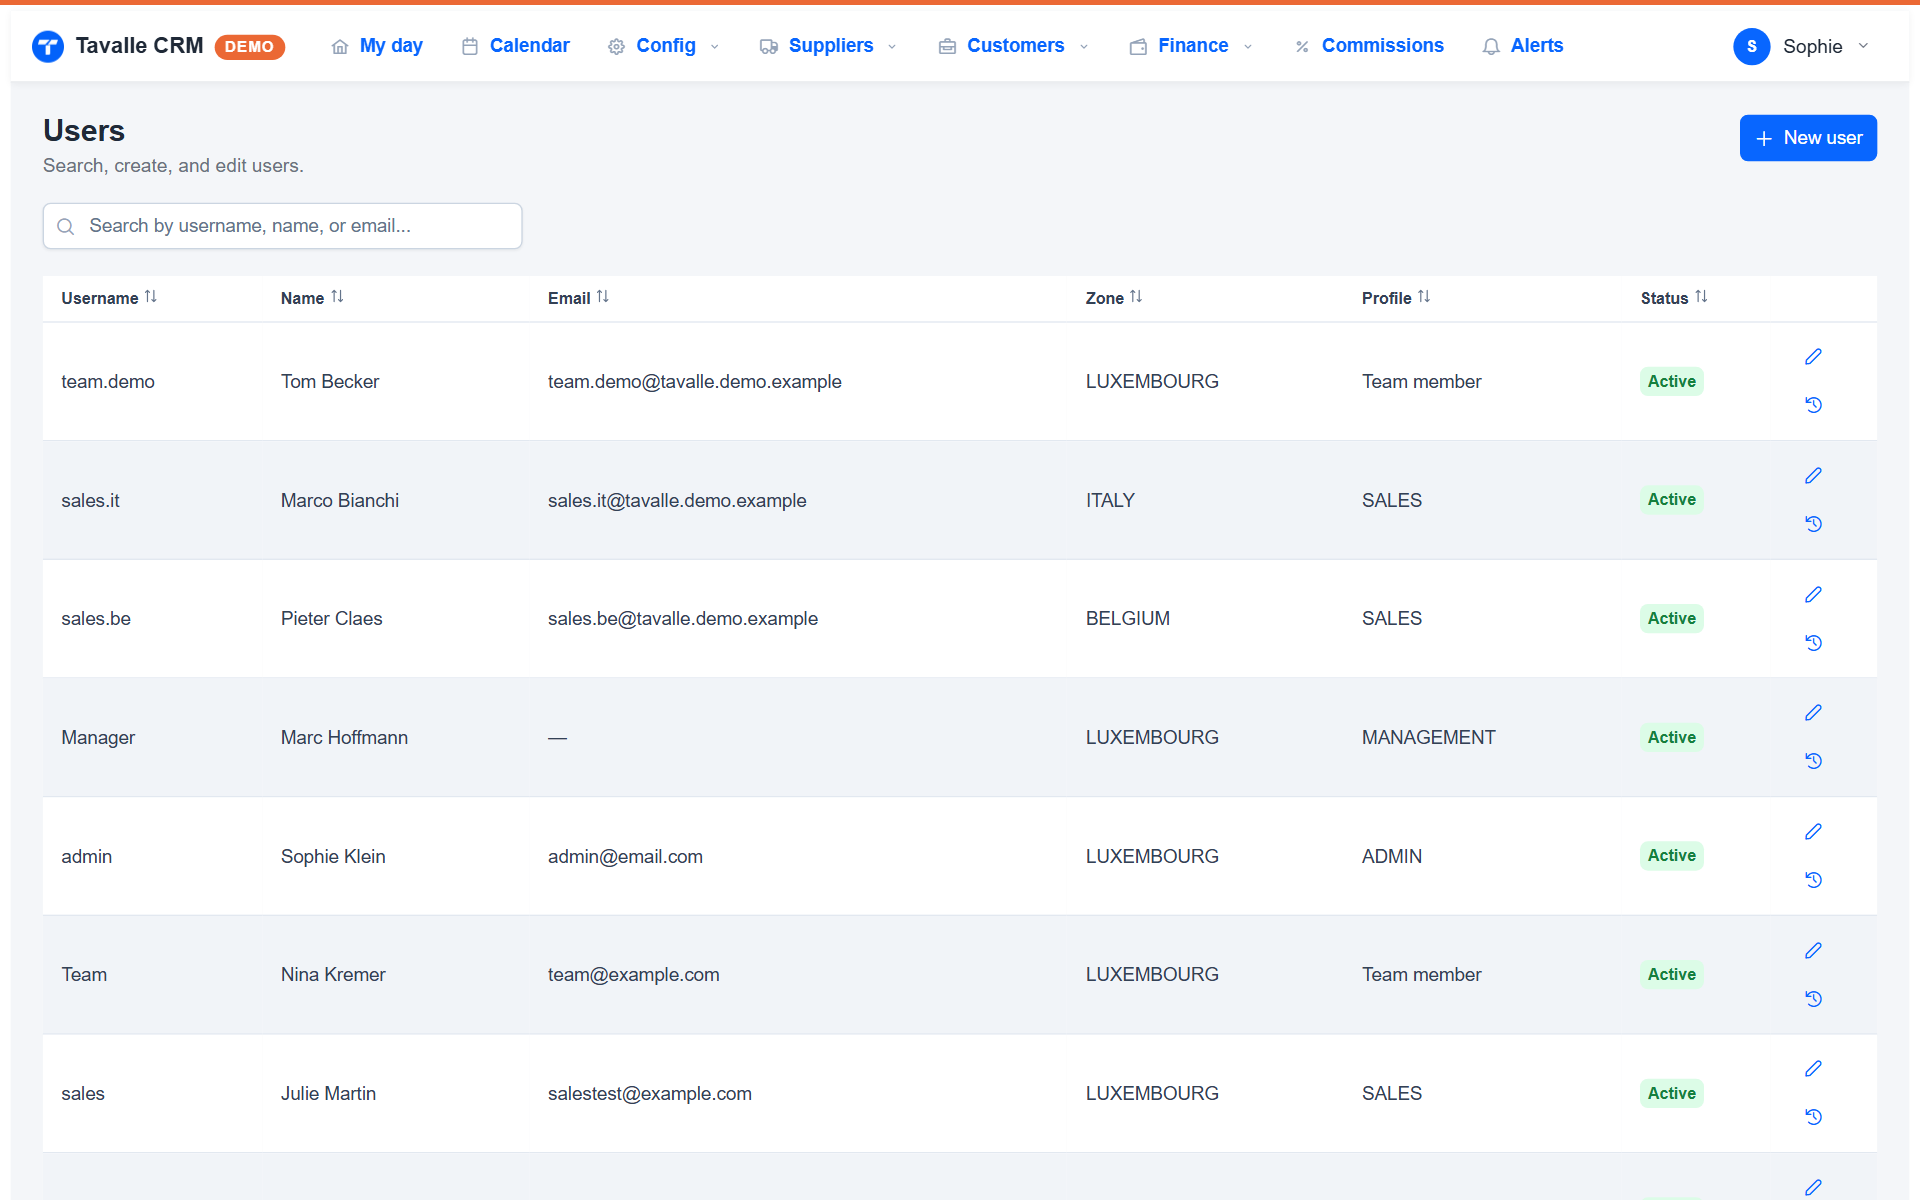This screenshot has width=1920, height=1200.
Task: Focus the user search field
Action: 282,226
